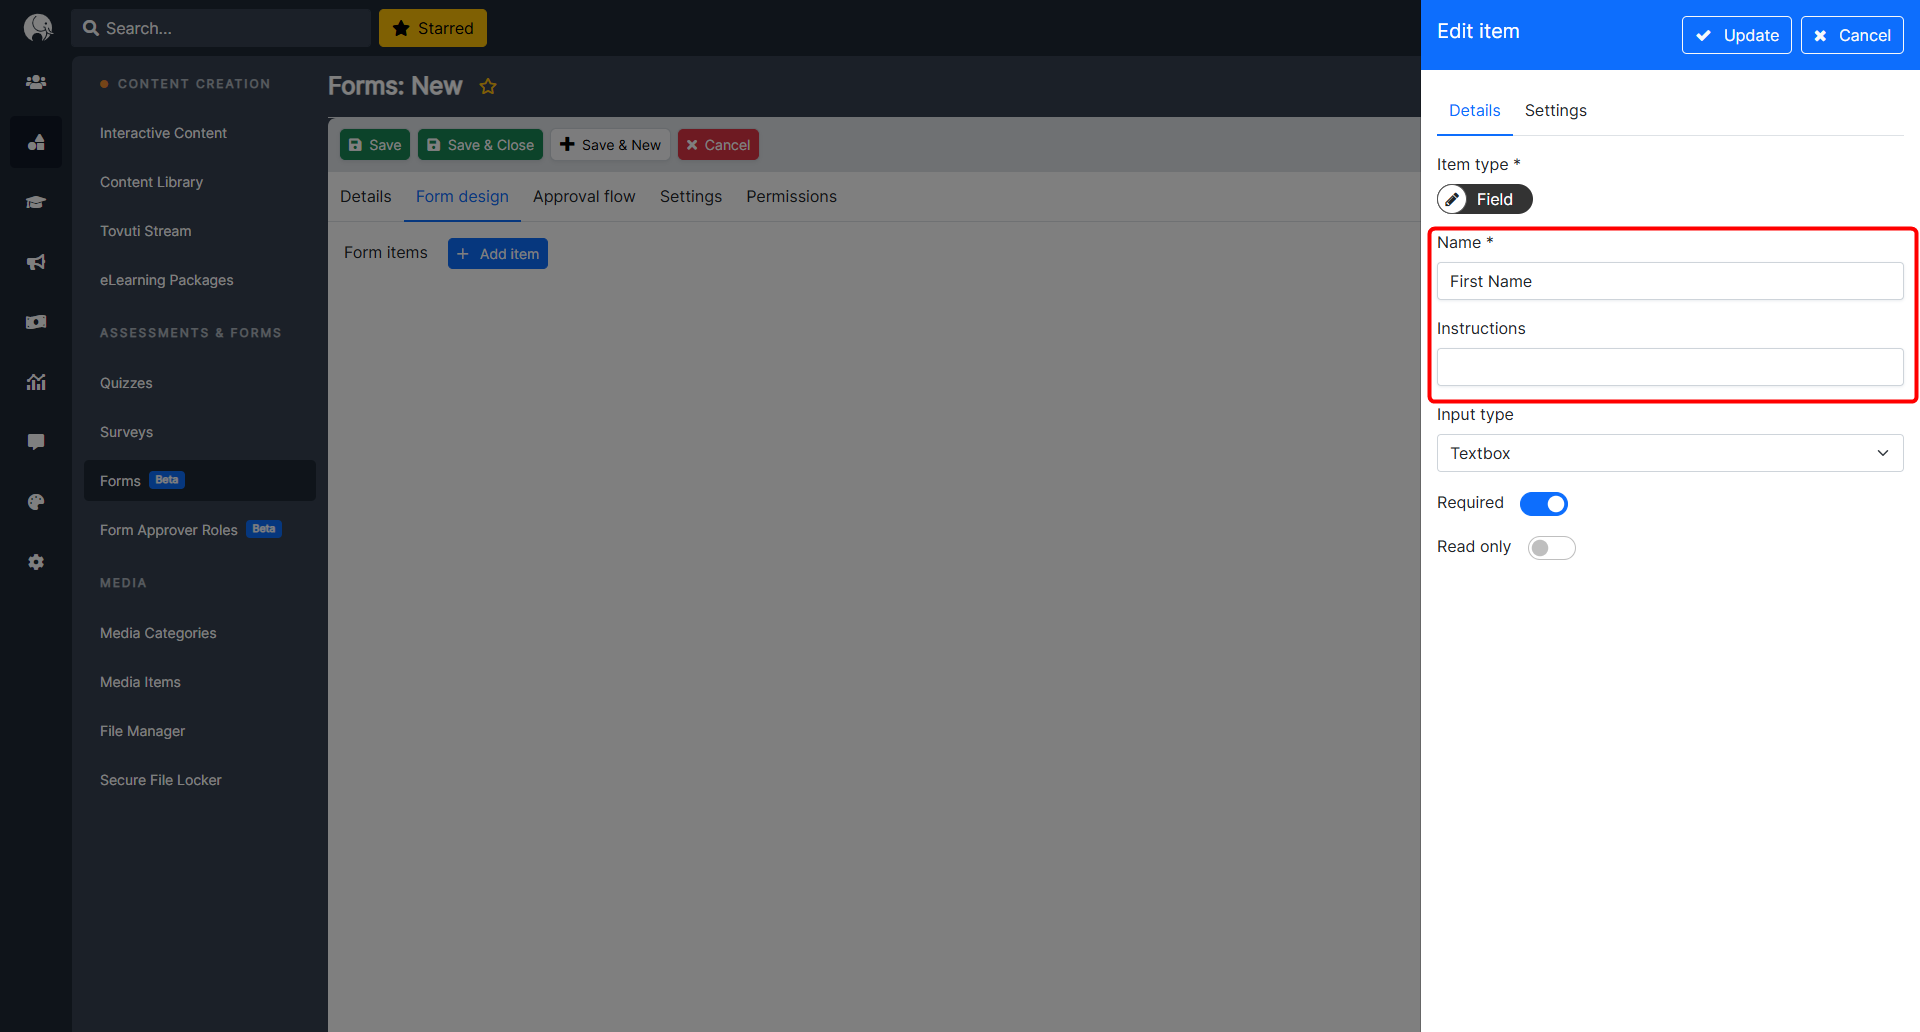Open the users group sidebar icon
Screen dimensions: 1920x1032
[36, 82]
